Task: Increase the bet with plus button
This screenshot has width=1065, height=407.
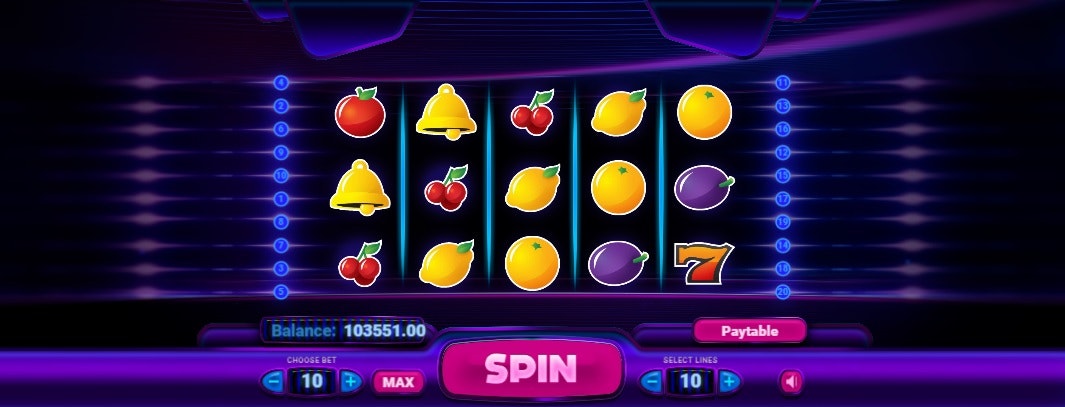Action: [350, 381]
